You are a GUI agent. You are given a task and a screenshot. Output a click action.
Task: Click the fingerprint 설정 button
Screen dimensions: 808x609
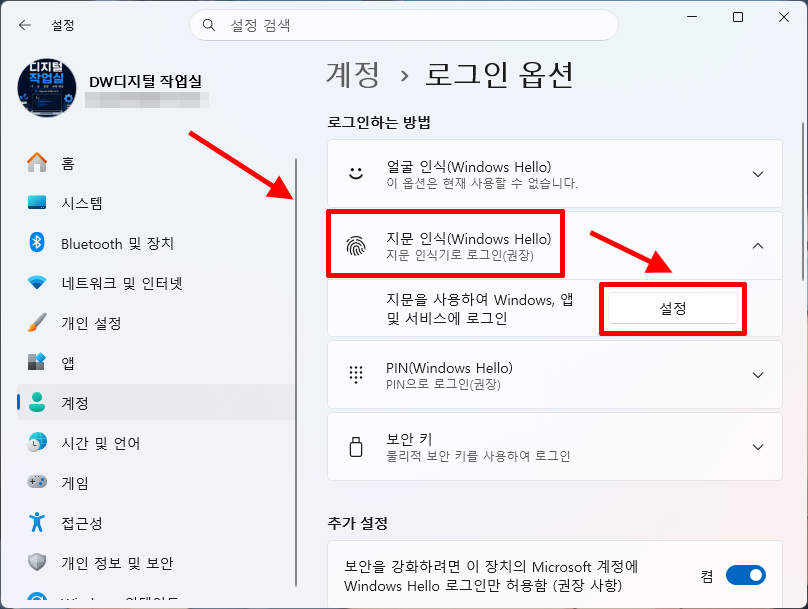point(672,308)
